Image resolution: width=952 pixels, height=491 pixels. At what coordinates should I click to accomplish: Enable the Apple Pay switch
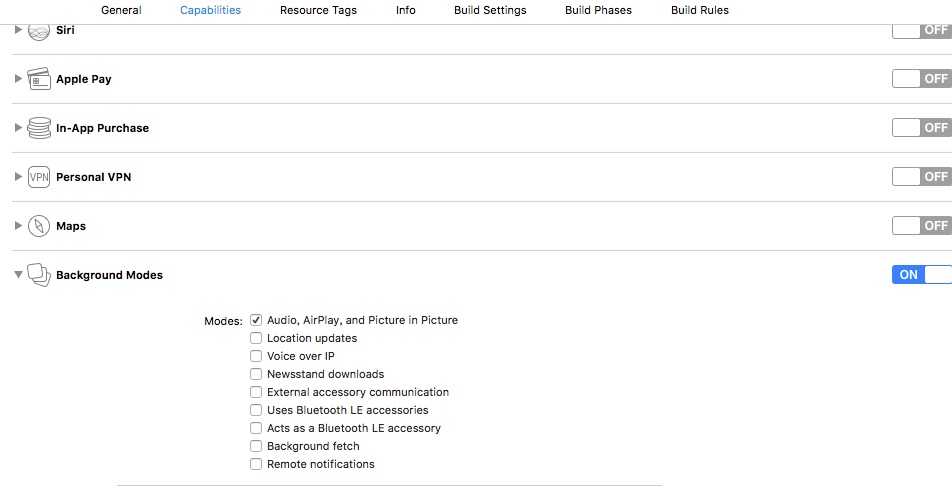(922, 78)
